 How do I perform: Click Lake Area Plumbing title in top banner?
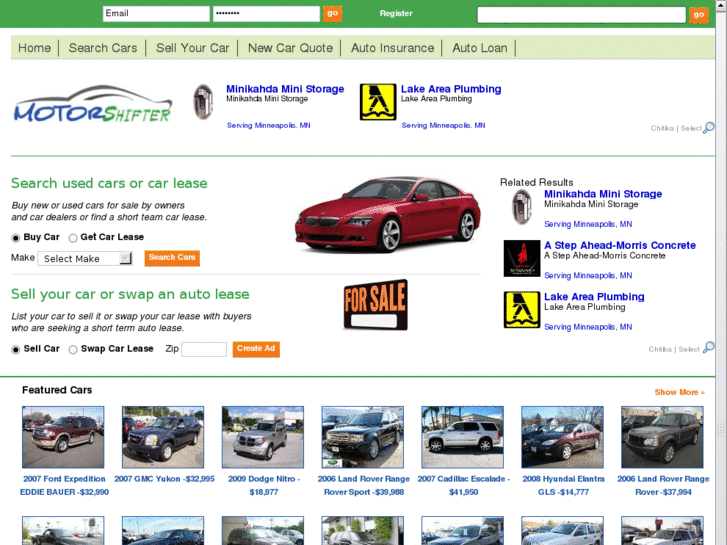(451, 89)
